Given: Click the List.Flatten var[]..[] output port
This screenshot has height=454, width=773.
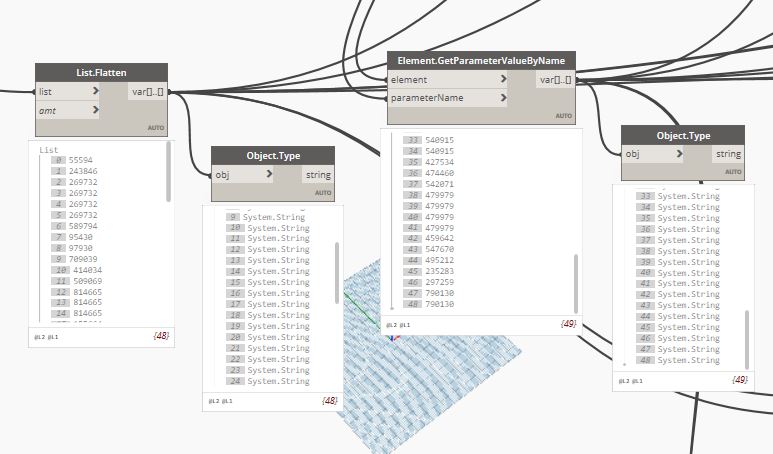Looking at the screenshot, I should (x=147, y=92).
